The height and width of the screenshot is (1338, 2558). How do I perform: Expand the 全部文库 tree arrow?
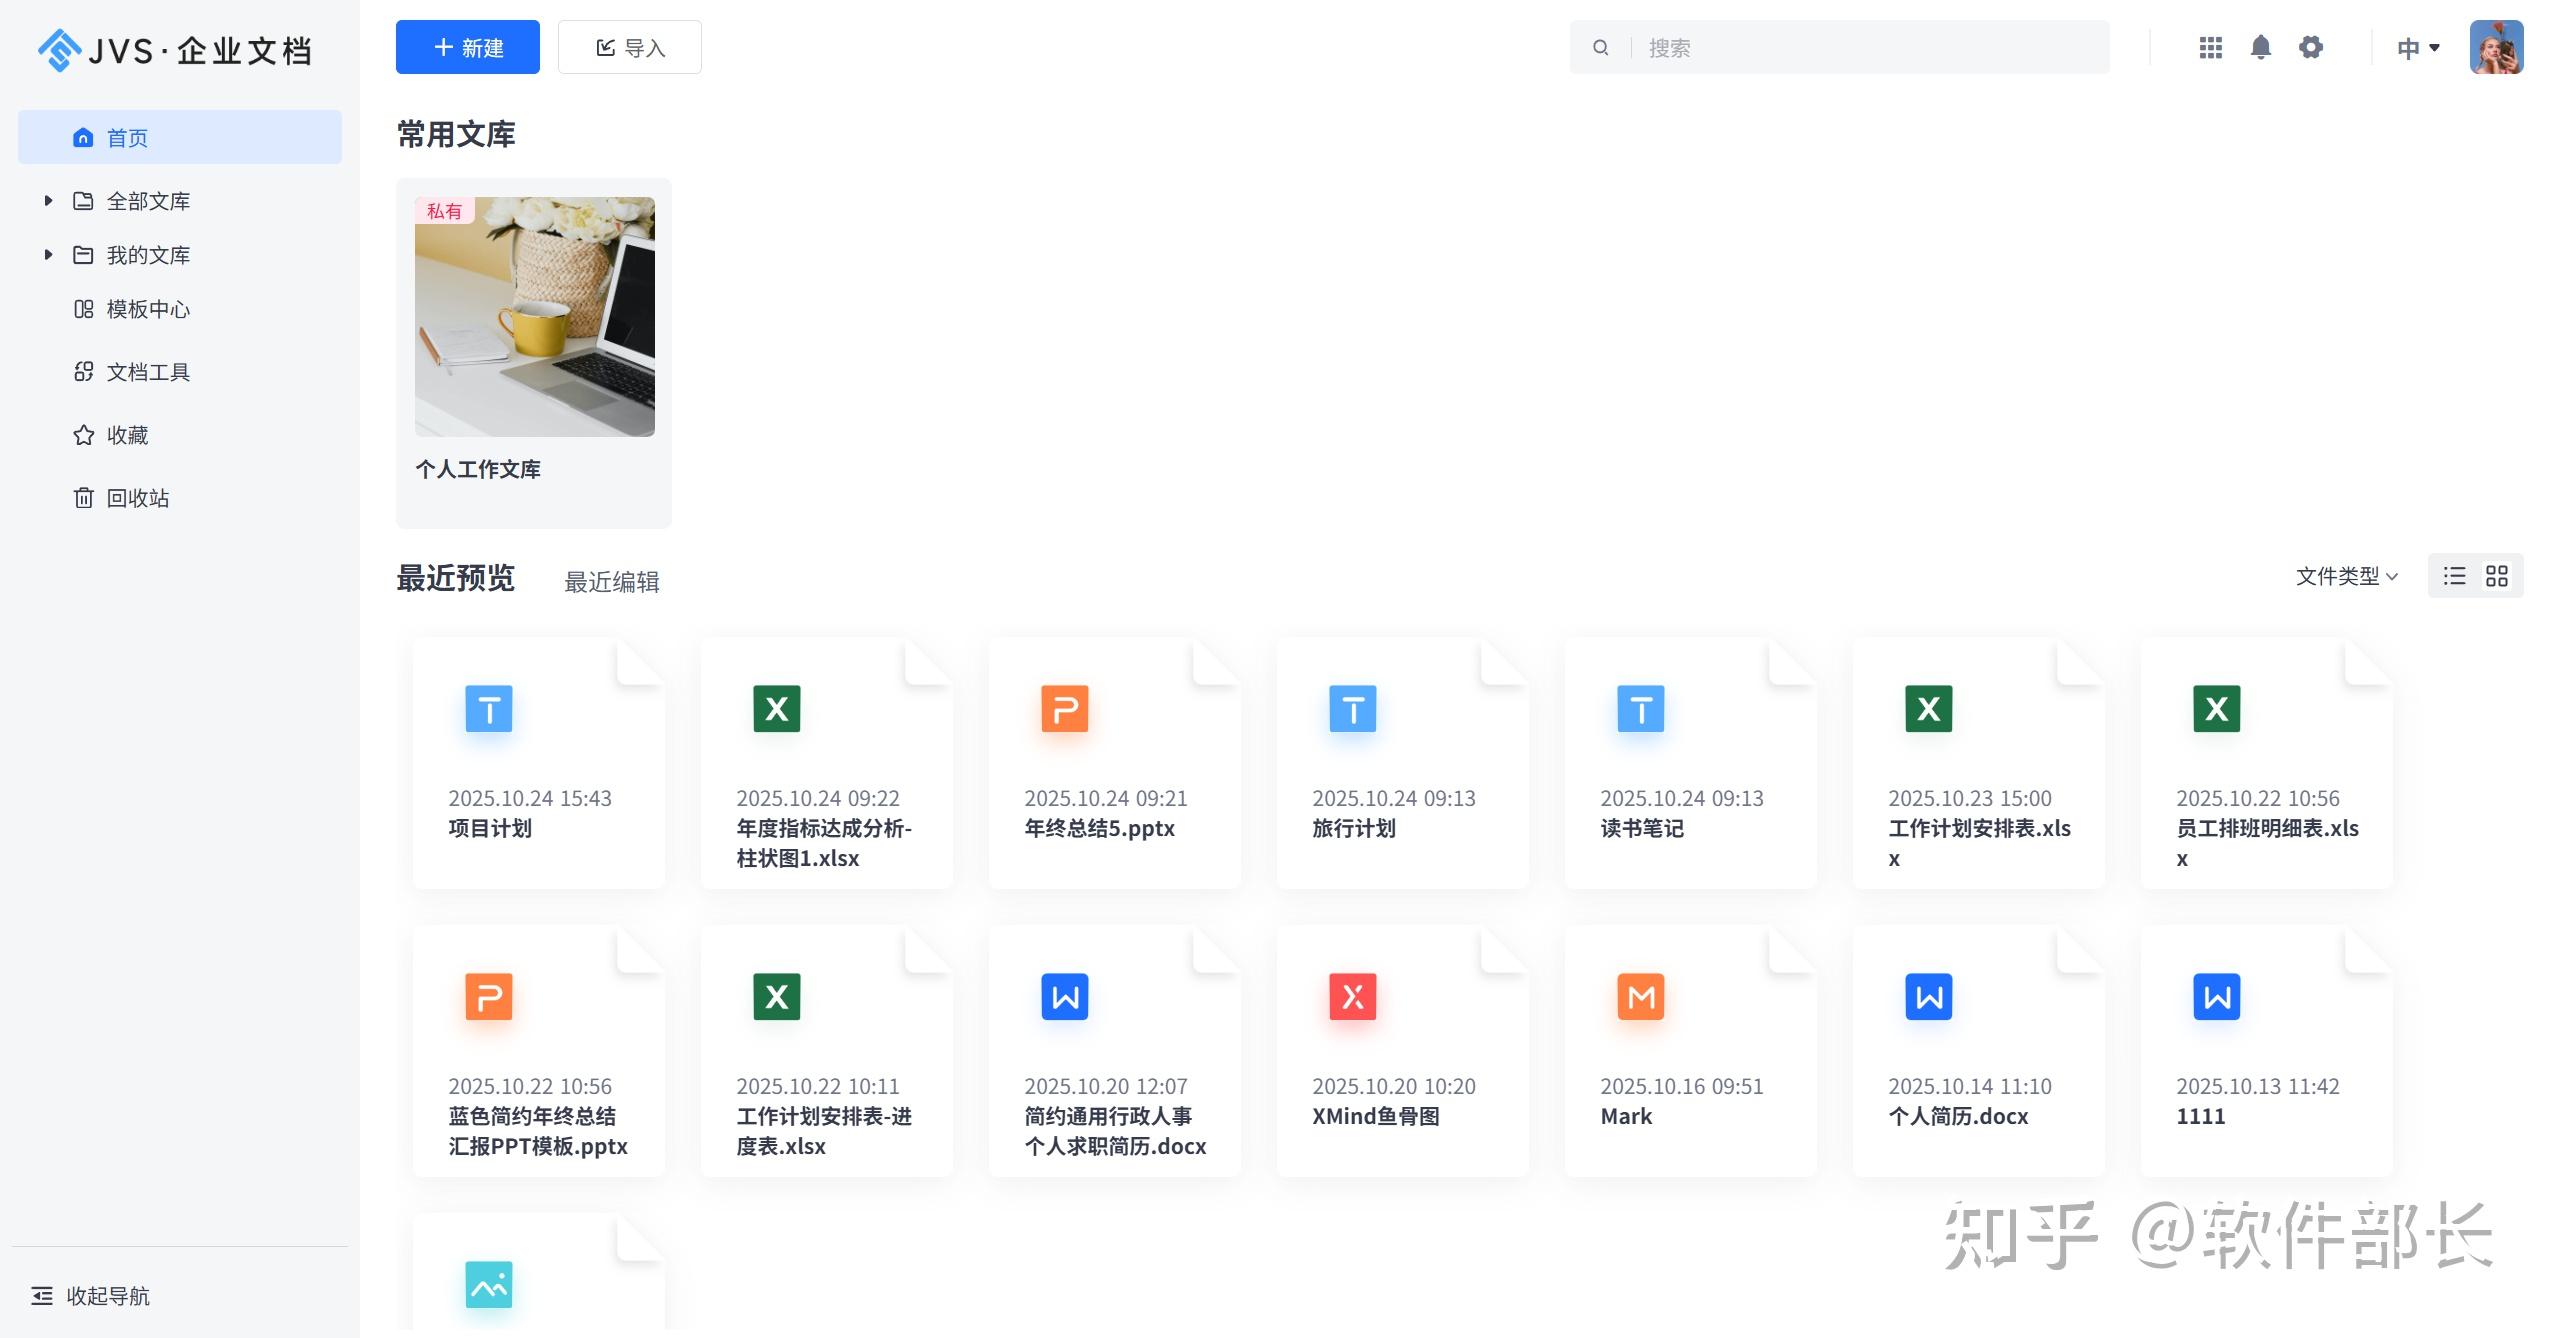point(47,201)
